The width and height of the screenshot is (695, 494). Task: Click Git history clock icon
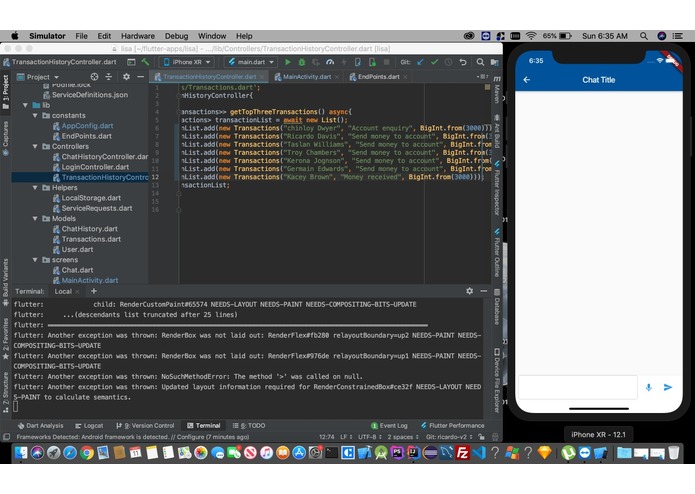click(x=449, y=62)
